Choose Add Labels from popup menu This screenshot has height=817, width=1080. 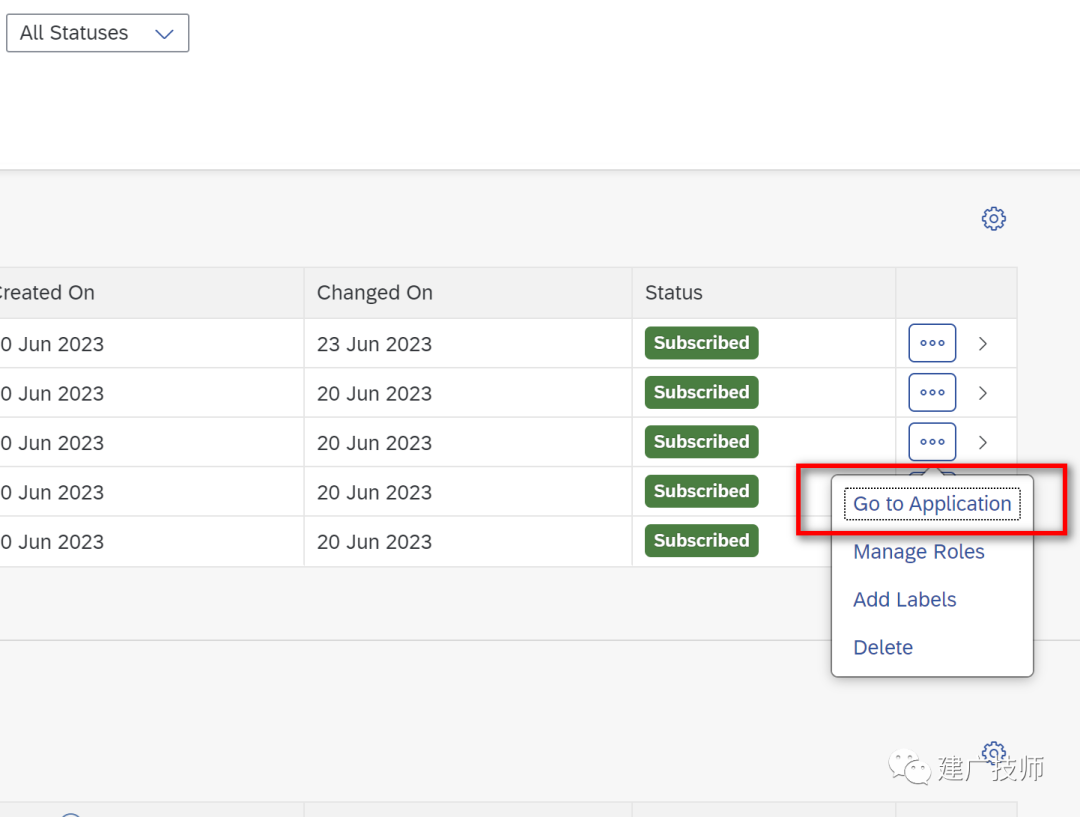coord(904,599)
